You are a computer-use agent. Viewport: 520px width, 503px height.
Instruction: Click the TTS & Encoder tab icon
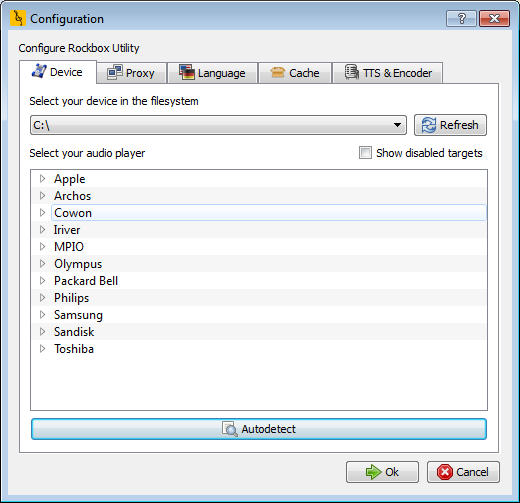tap(351, 72)
